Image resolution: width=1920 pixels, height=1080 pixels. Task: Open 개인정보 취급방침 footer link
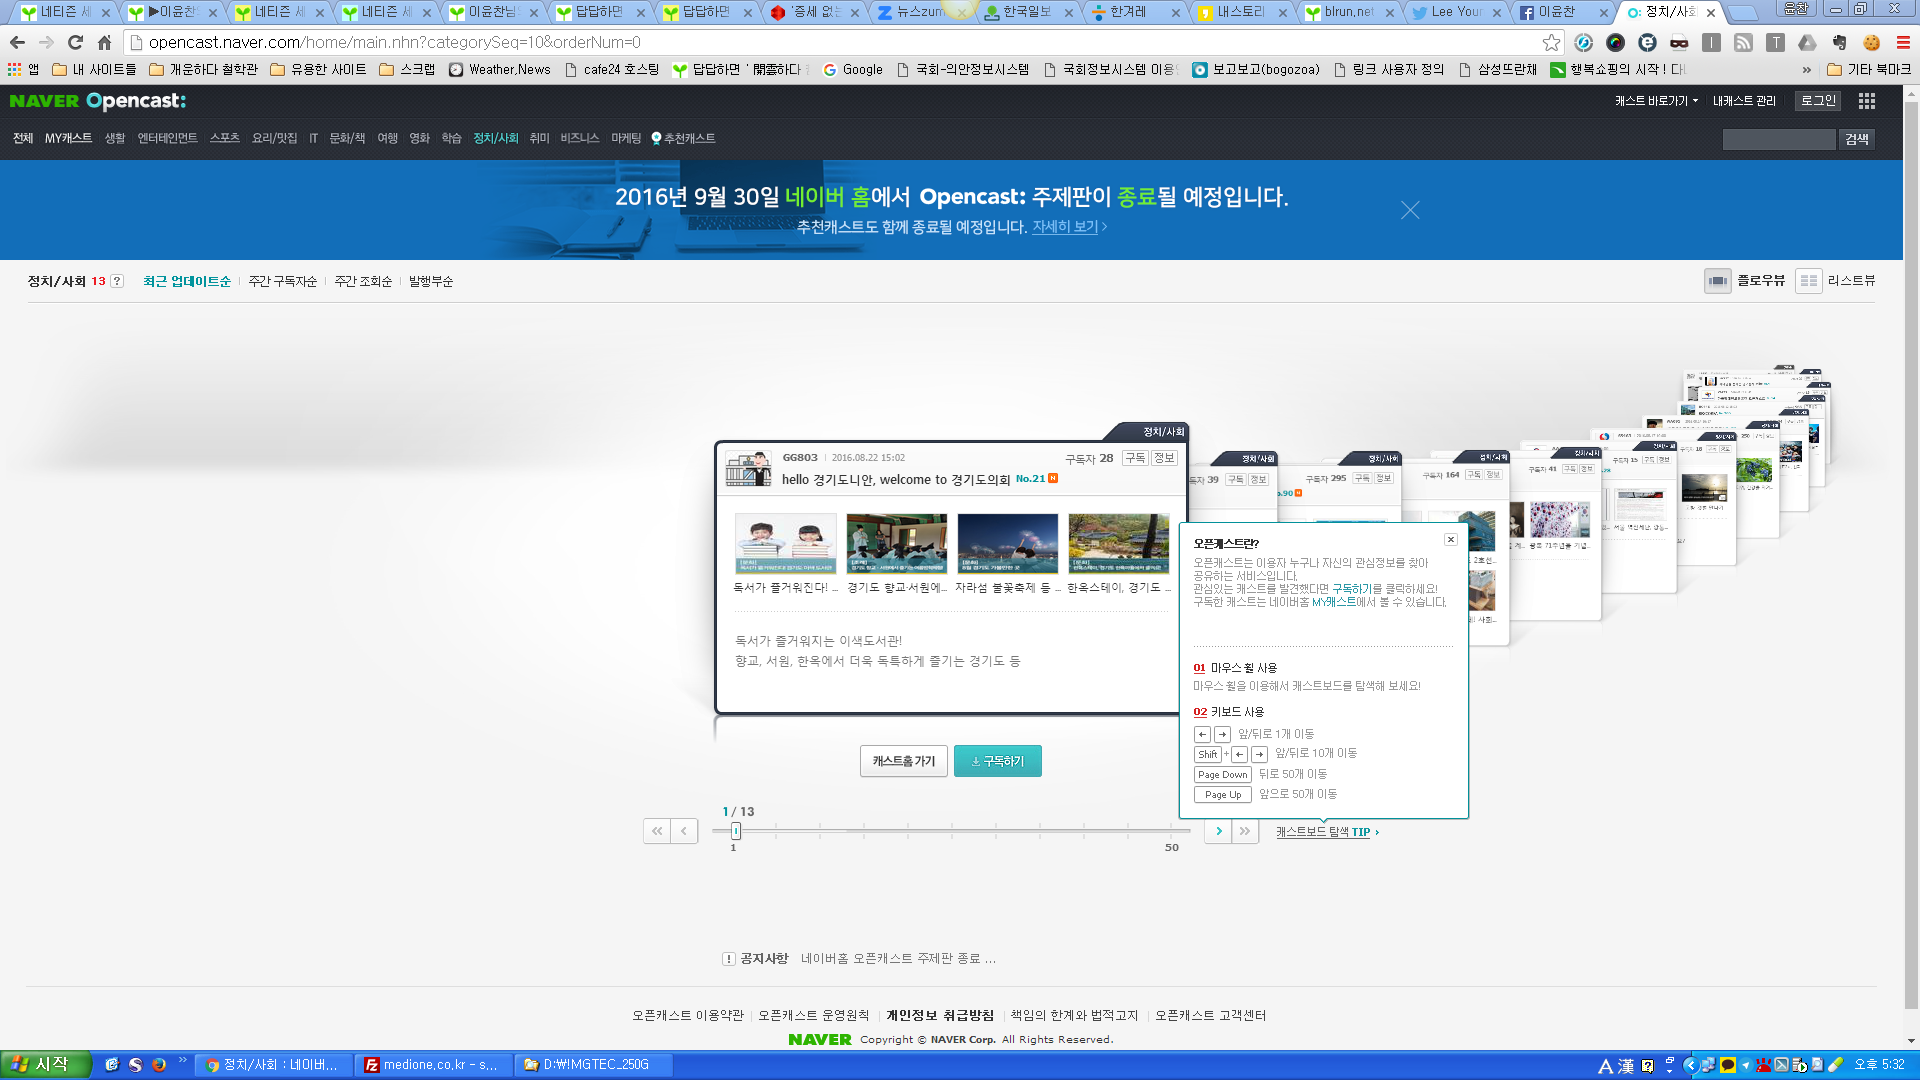pos(940,1015)
